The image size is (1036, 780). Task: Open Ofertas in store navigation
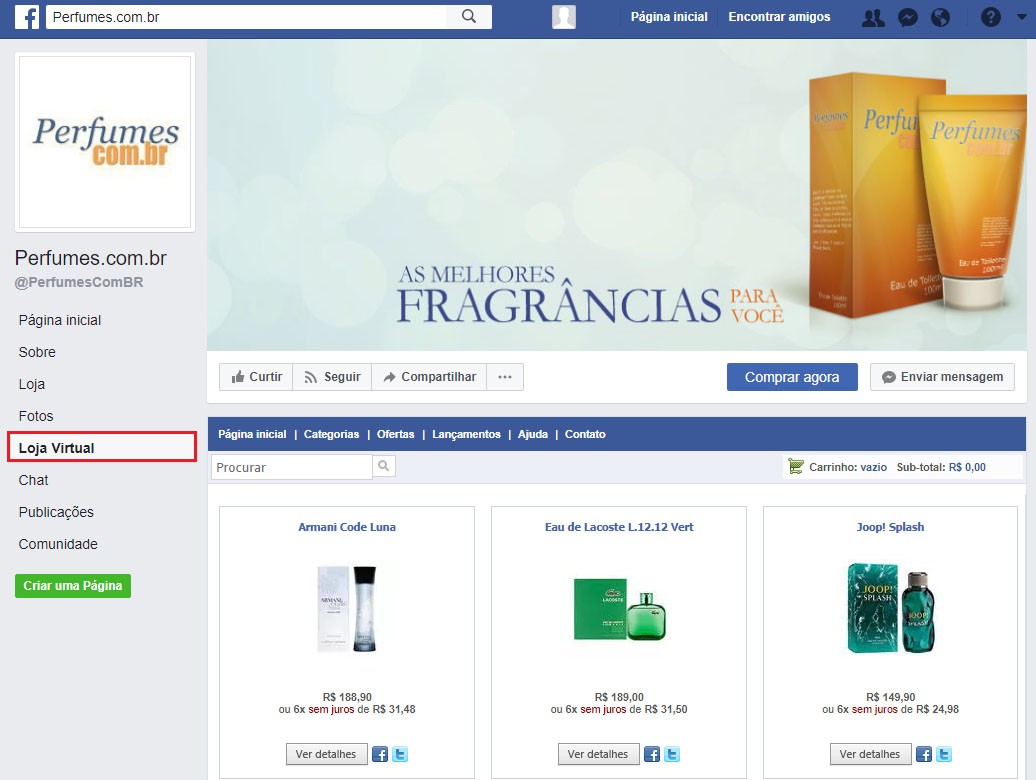click(395, 434)
